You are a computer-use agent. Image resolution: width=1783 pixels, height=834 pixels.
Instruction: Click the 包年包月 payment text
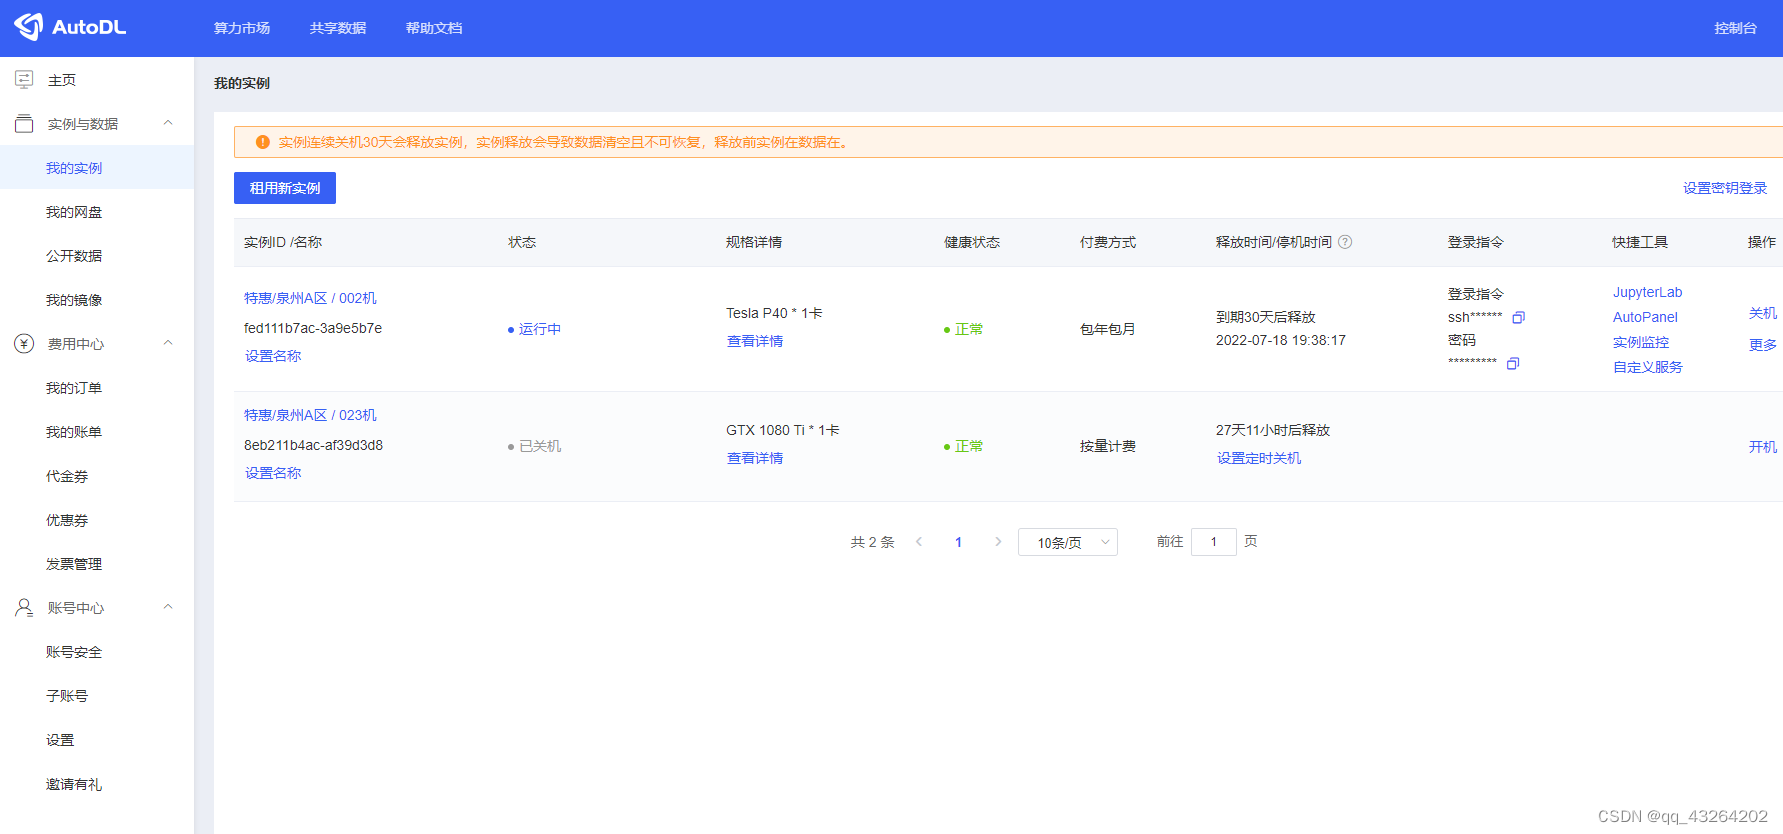pyautogui.click(x=1108, y=329)
